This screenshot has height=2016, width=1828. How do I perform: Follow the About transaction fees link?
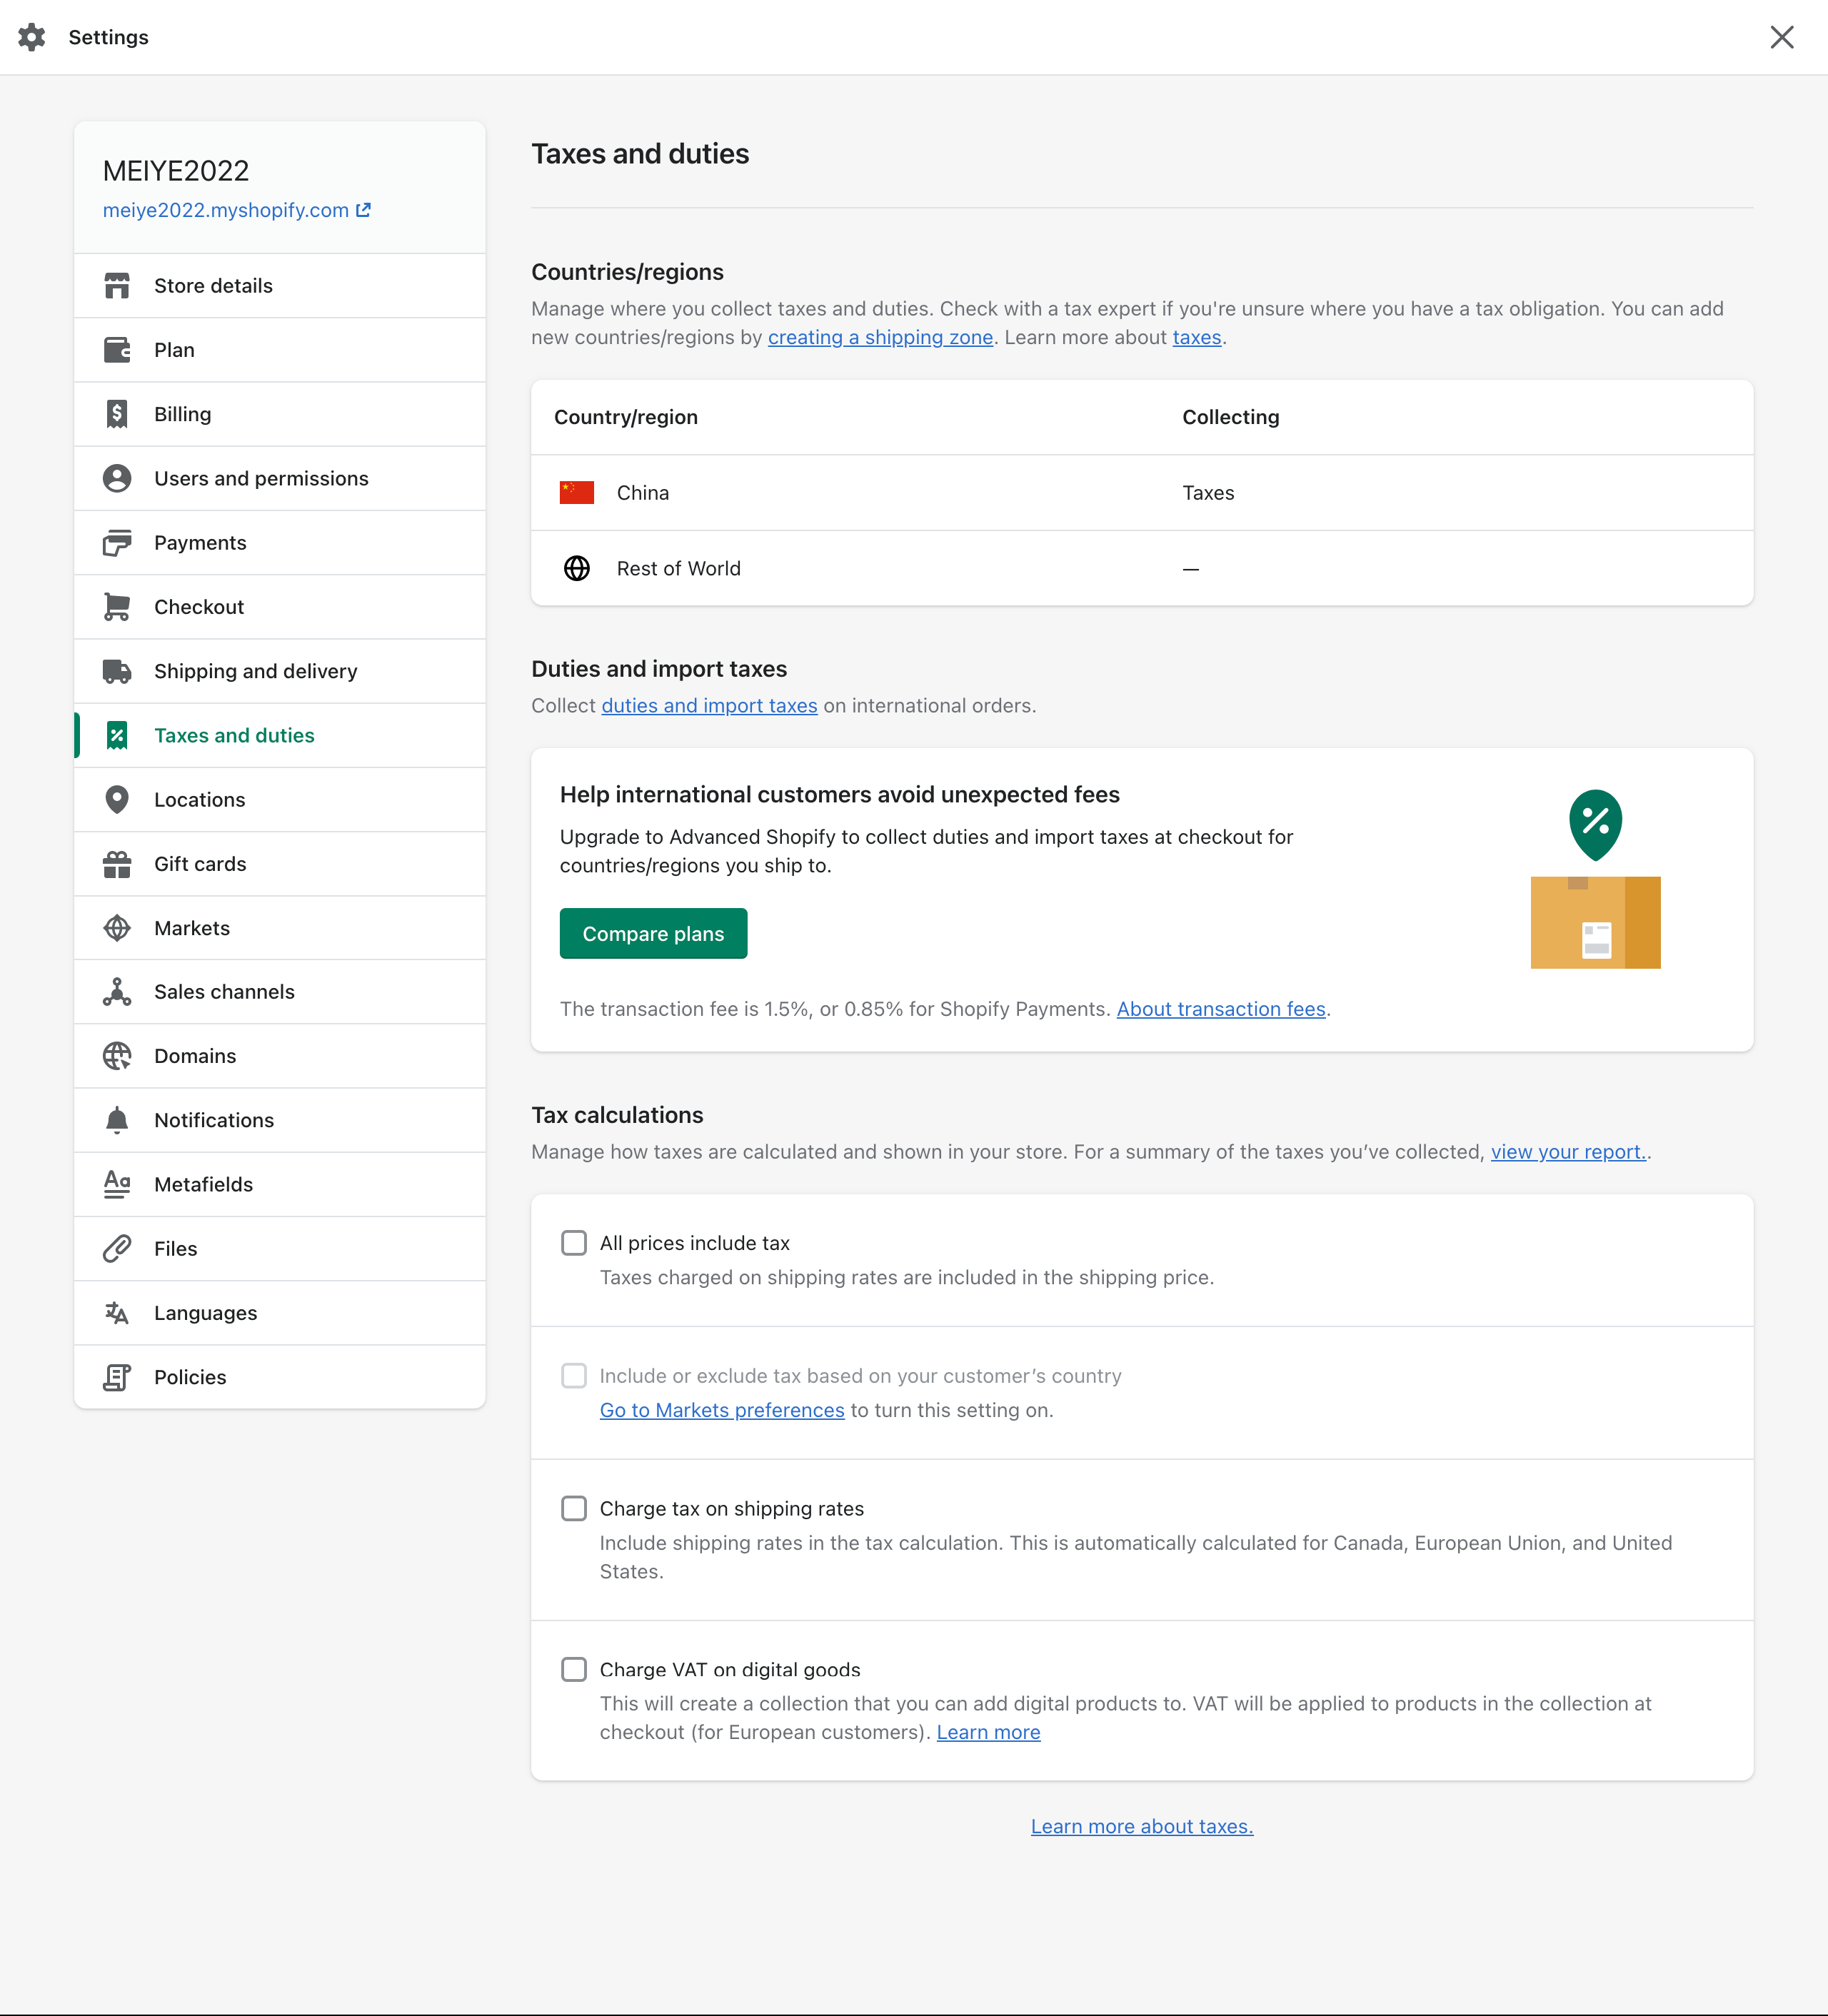[x=1221, y=1009]
